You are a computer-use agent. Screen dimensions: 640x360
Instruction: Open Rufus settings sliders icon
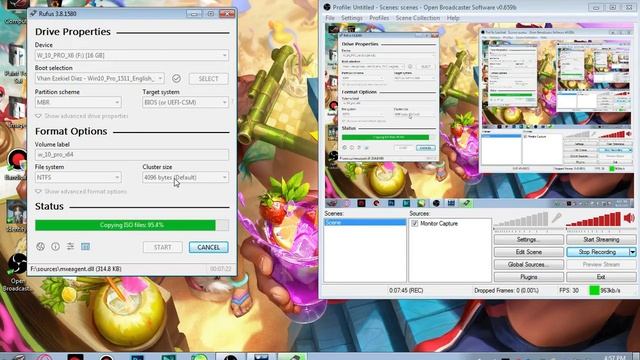click(70, 247)
